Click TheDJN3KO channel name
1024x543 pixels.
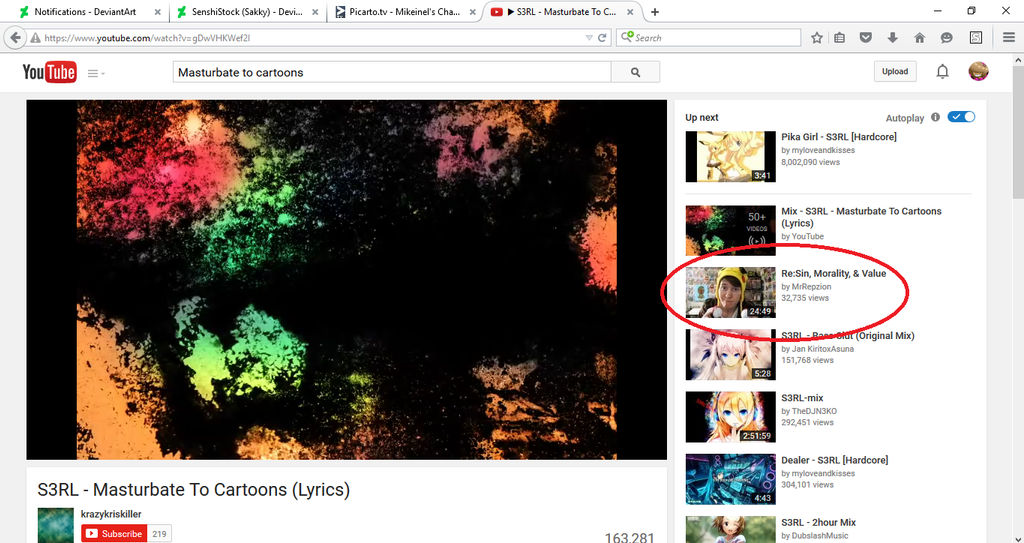814,411
